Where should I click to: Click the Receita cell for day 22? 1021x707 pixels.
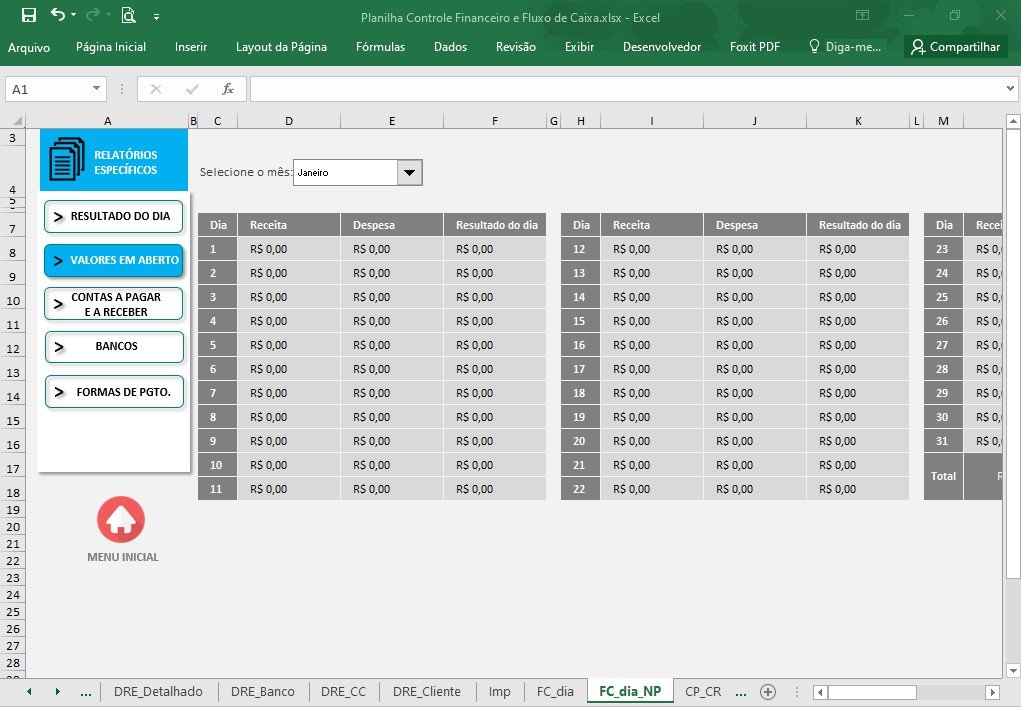tap(652, 489)
